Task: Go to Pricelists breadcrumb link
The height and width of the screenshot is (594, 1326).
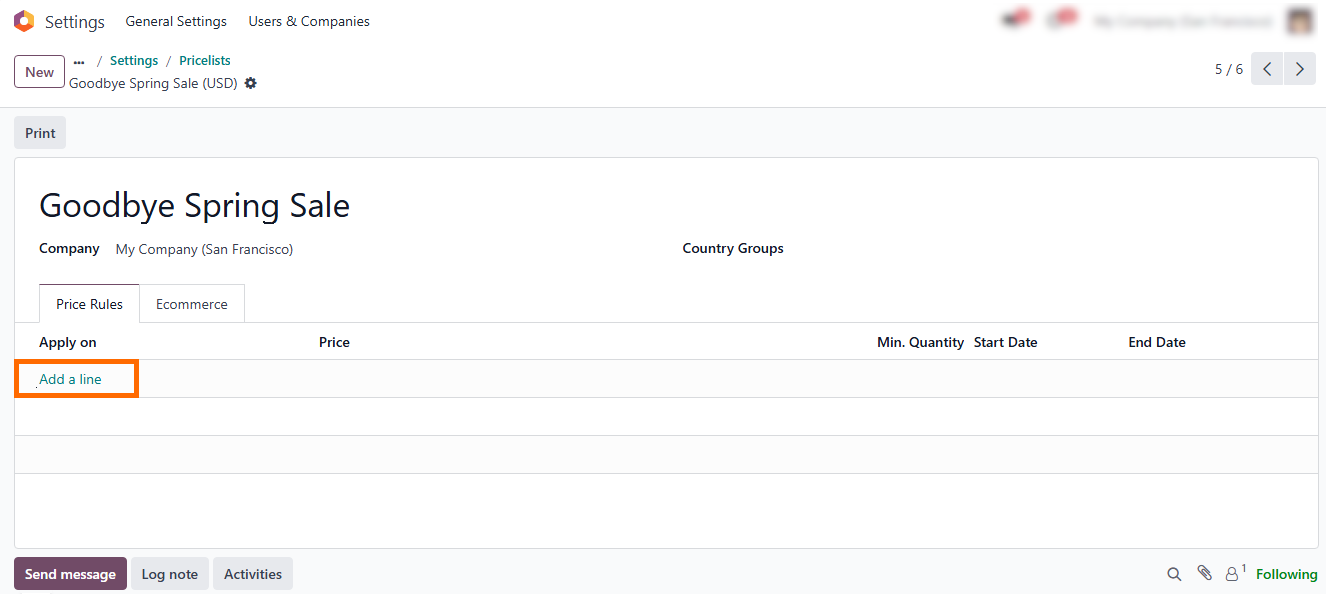Action: pos(205,61)
